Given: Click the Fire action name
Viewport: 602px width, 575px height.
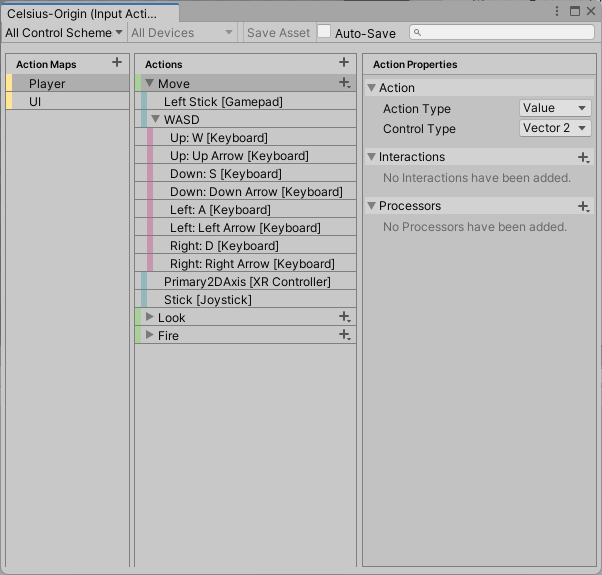Looking at the screenshot, I should tap(168, 336).
